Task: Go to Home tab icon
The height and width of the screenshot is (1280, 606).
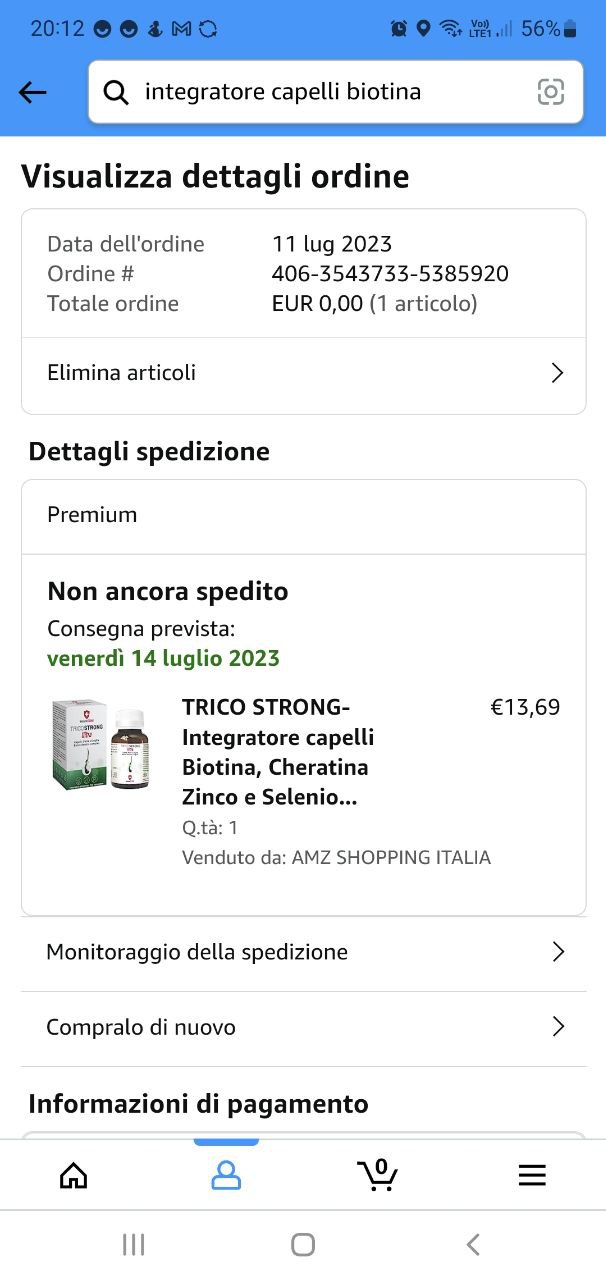Action: click(x=74, y=1176)
